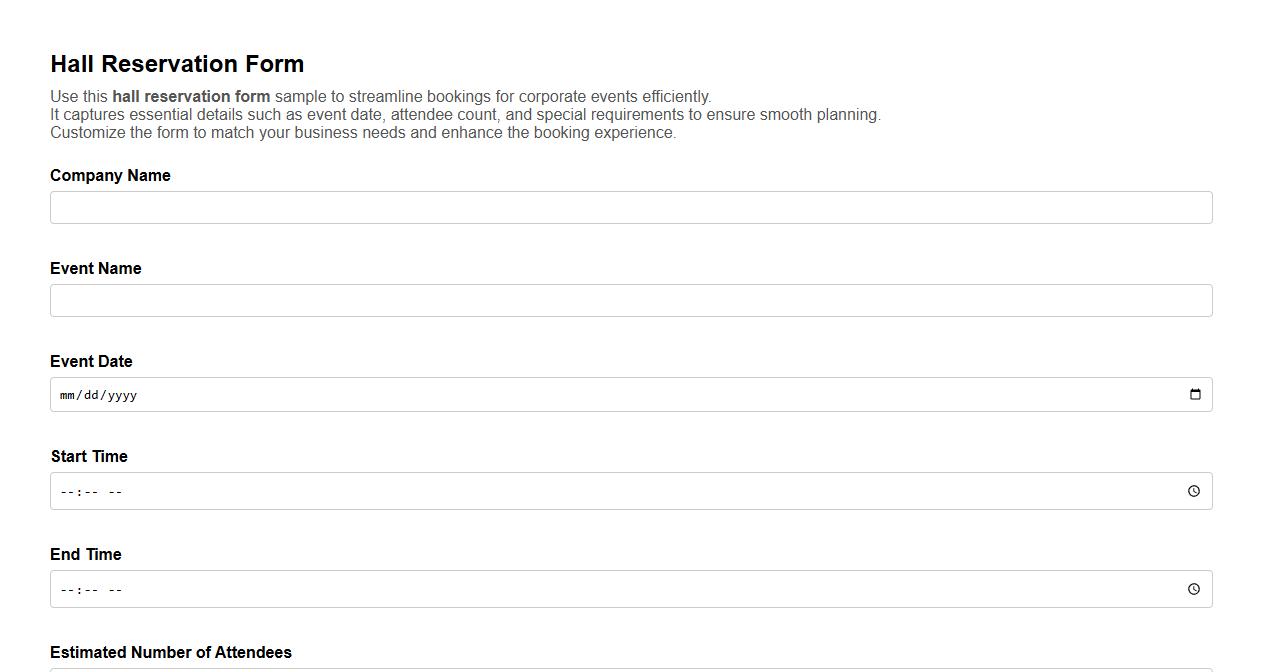Click the Start Time label

(89, 457)
